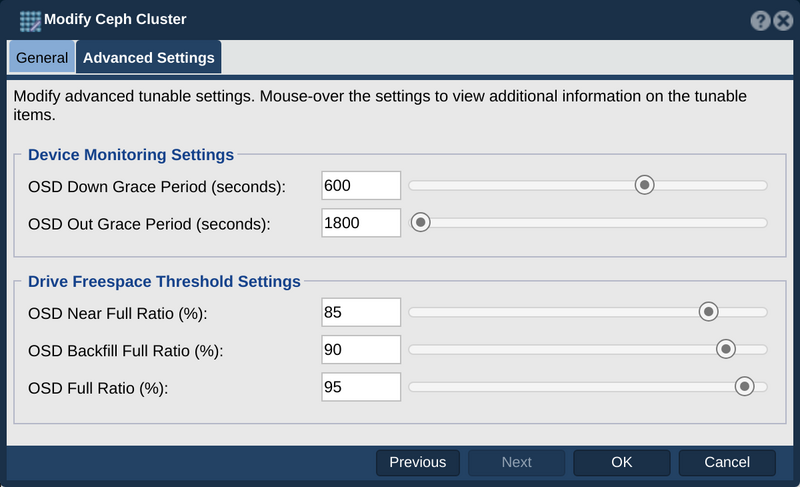The height and width of the screenshot is (487, 800).
Task: Click the Drive Freespace Threshold Settings heading
Action: click(x=164, y=281)
